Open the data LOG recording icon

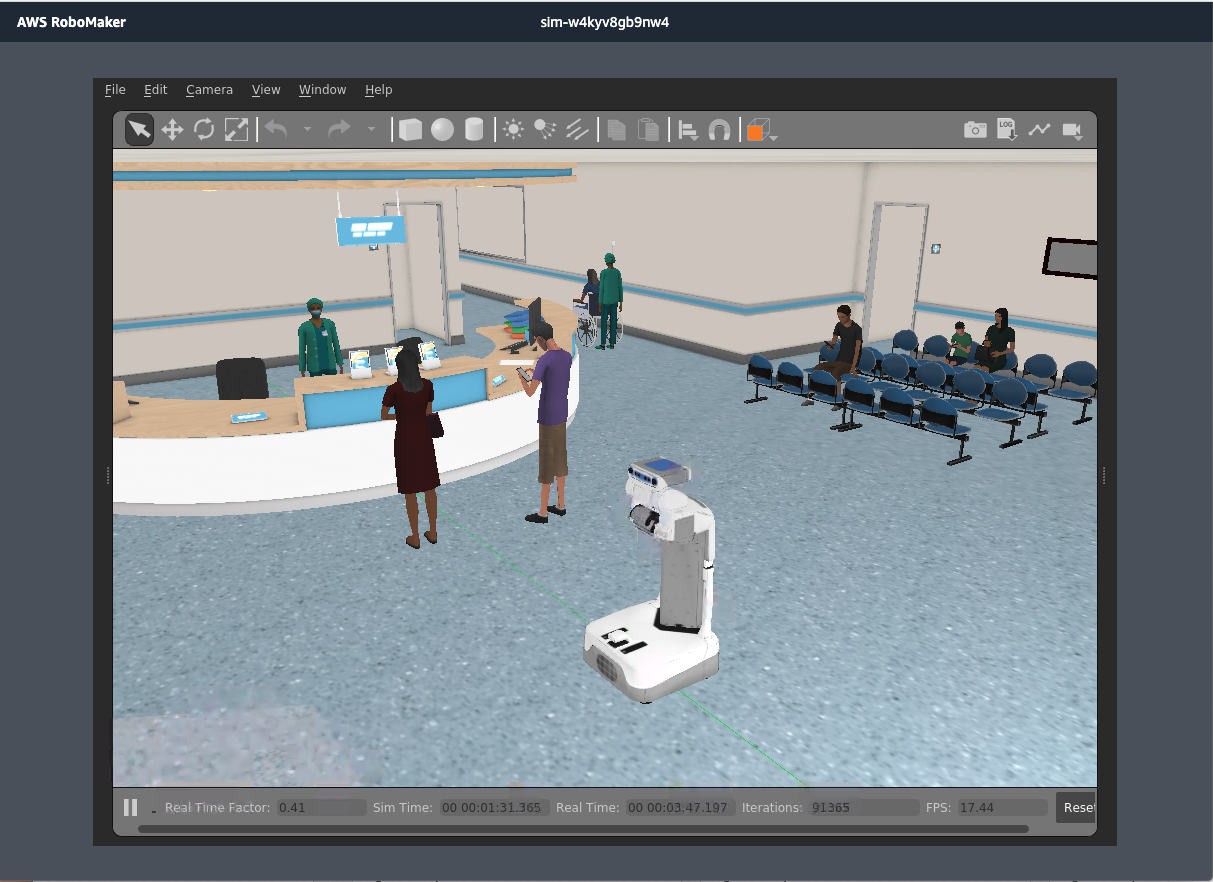pos(1007,130)
